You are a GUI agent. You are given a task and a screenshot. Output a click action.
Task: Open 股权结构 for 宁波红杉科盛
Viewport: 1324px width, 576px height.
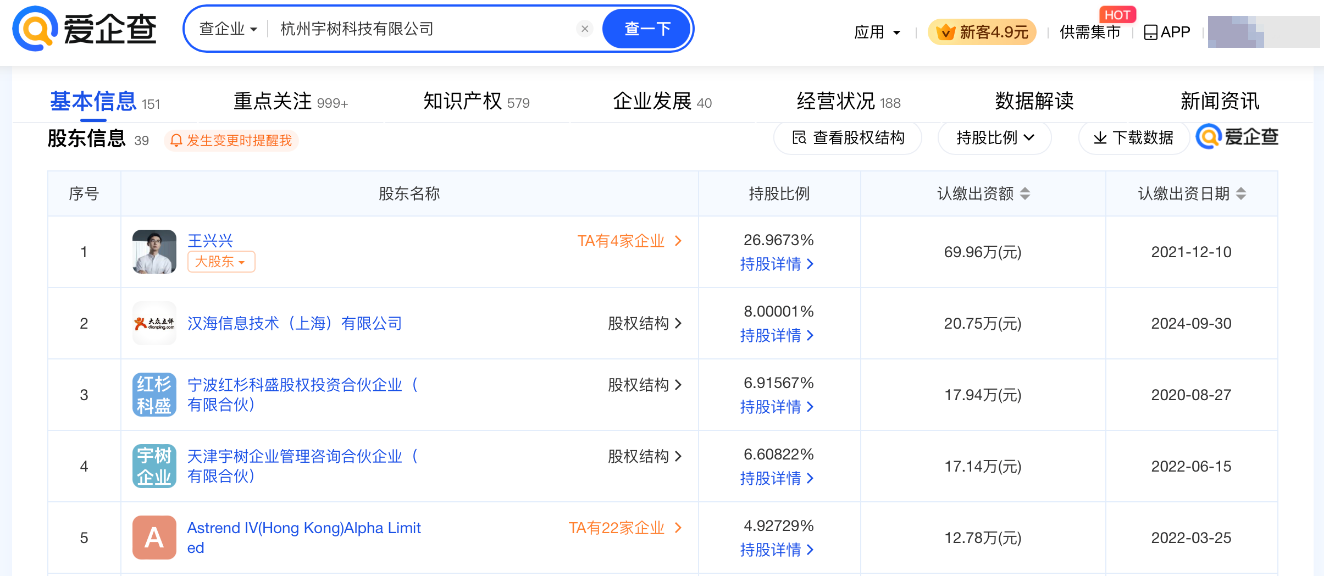tap(645, 385)
